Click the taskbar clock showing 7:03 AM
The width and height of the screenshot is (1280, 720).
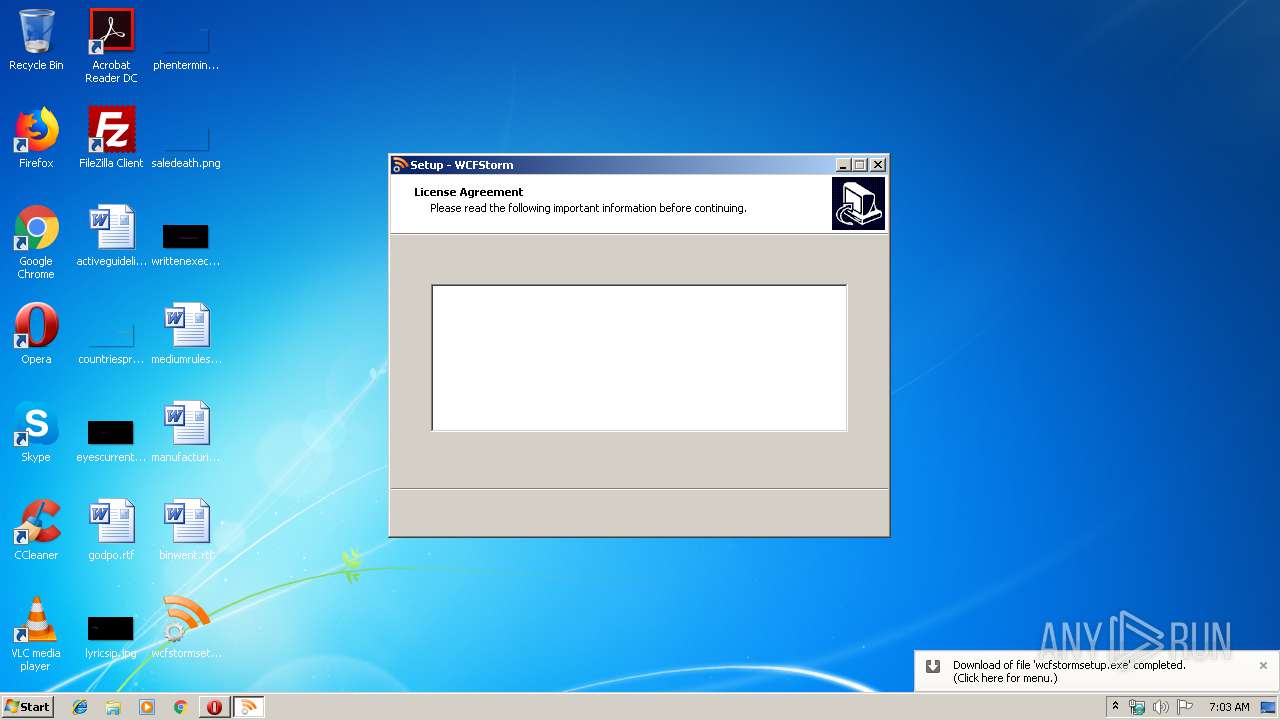tap(1229, 707)
